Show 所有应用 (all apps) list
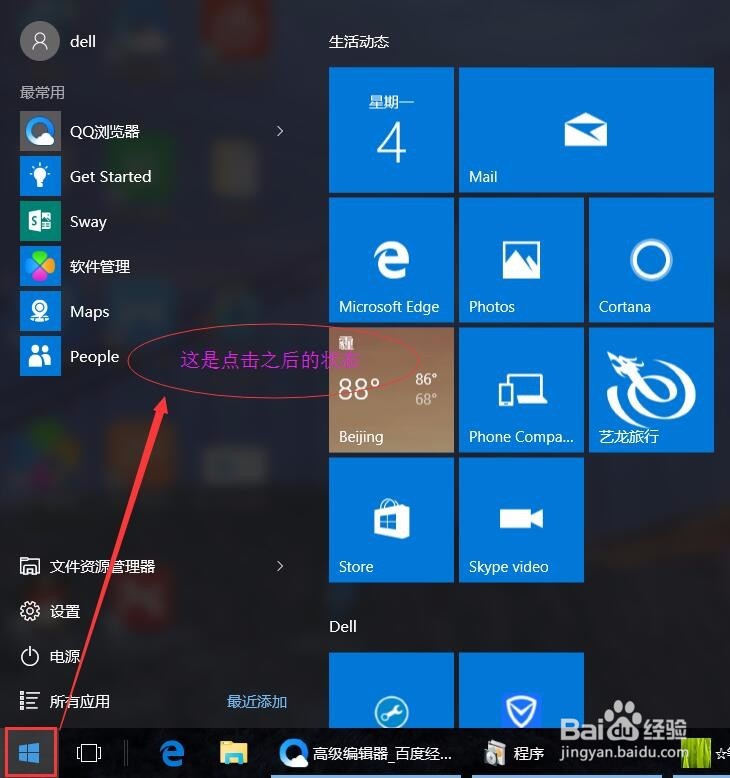 point(65,701)
